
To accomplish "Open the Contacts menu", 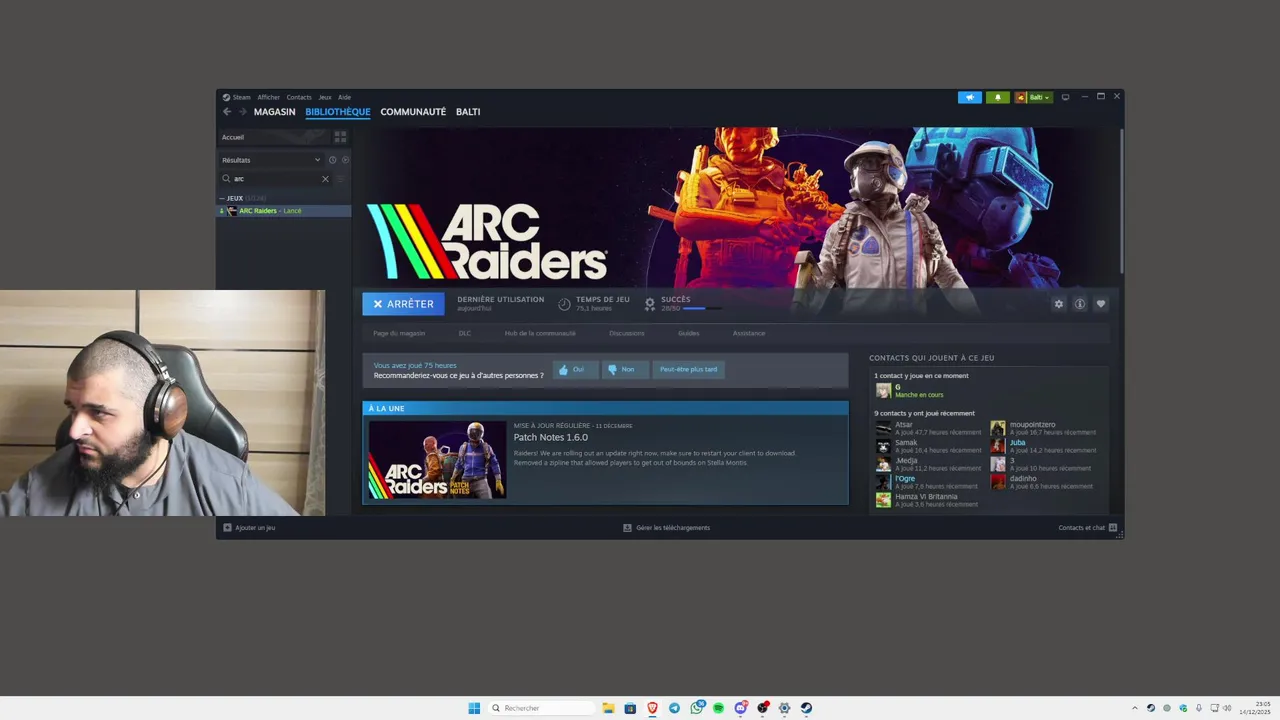I will [x=299, y=97].
